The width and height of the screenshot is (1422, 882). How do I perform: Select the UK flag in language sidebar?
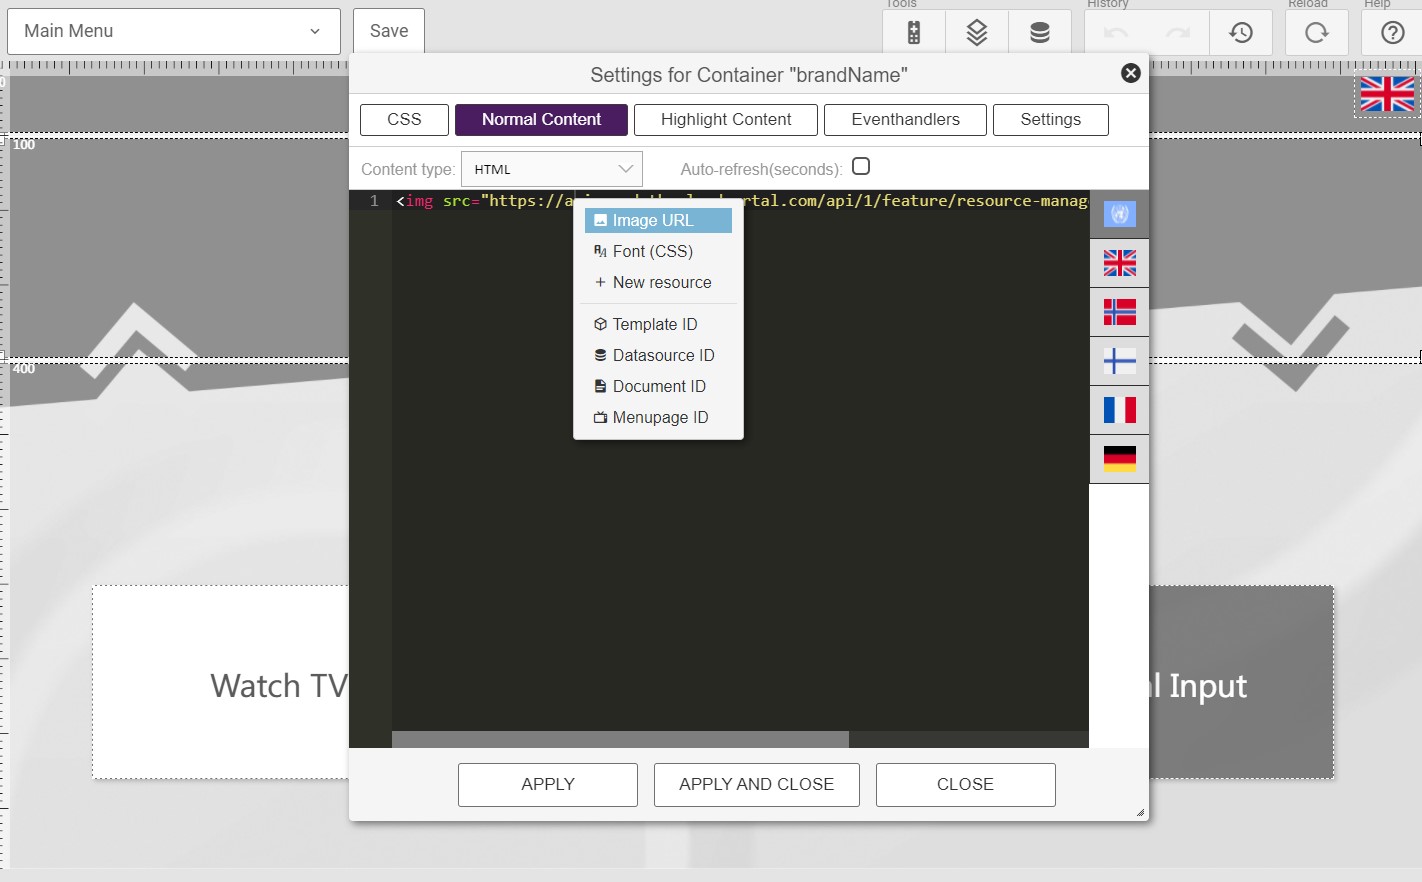[x=1119, y=263]
